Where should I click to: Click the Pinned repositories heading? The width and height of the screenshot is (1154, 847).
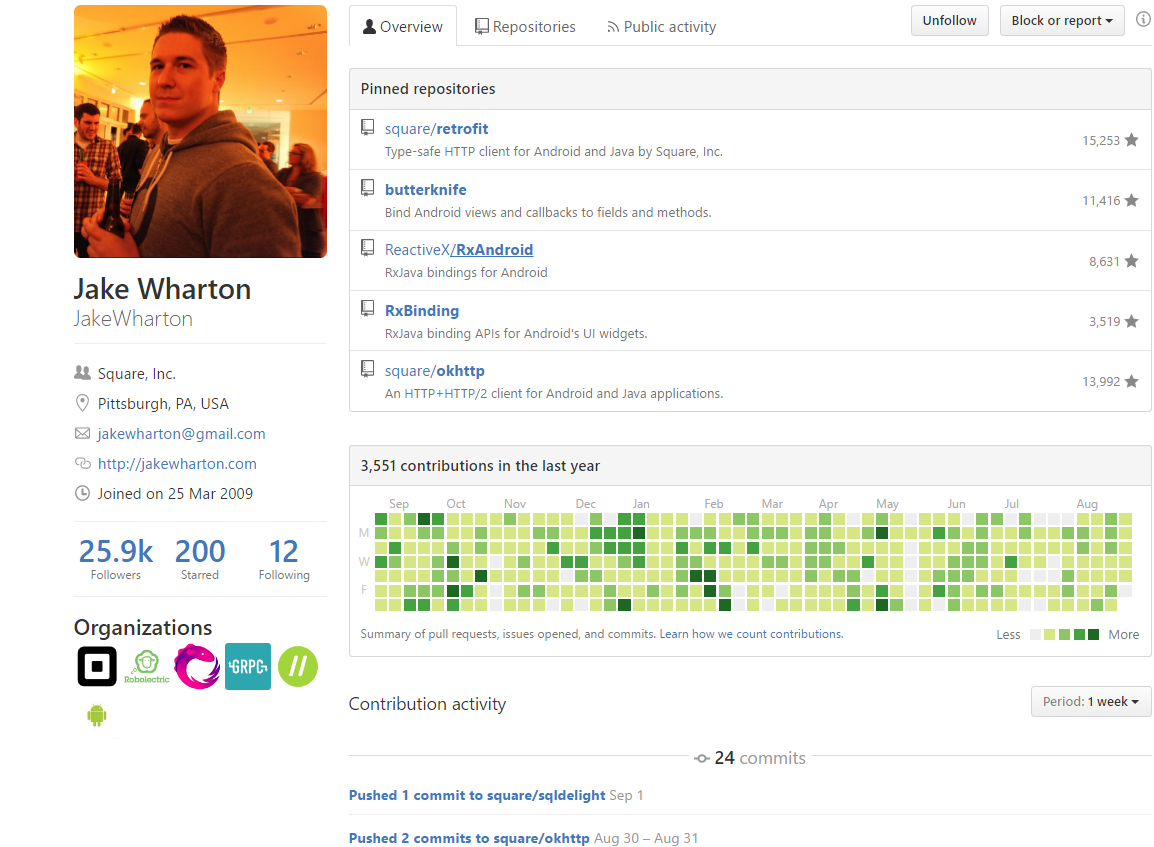click(x=428, y=88)
